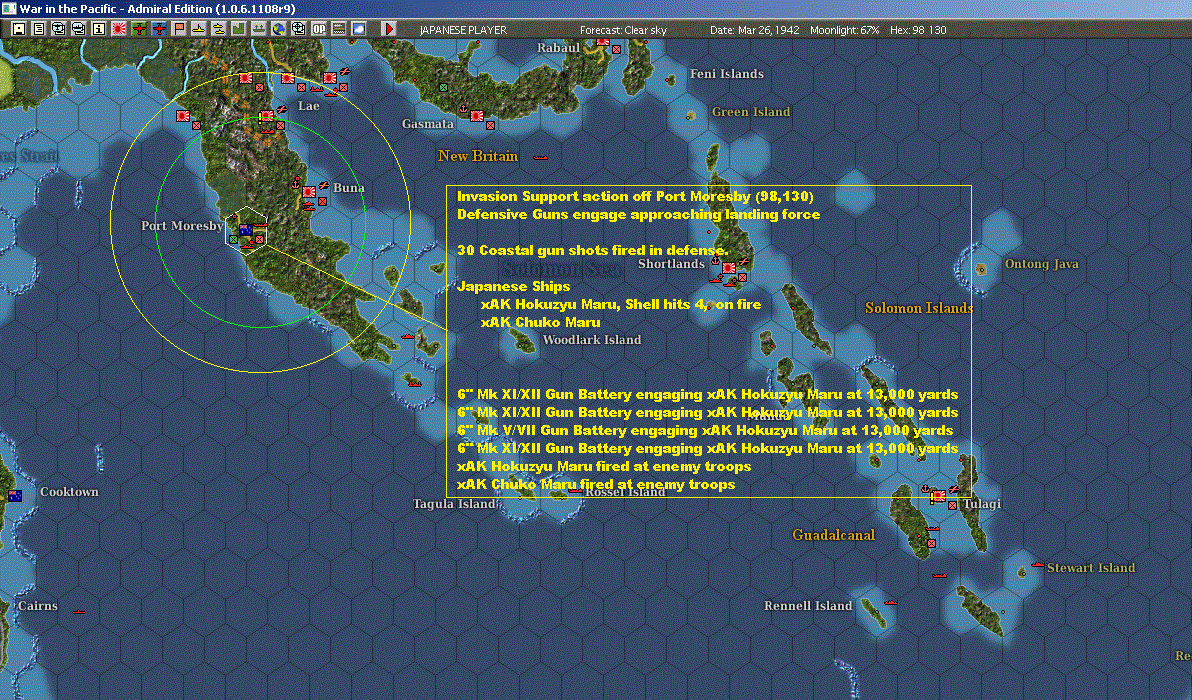Select the green unit marker on New Britain

(444, 87)
